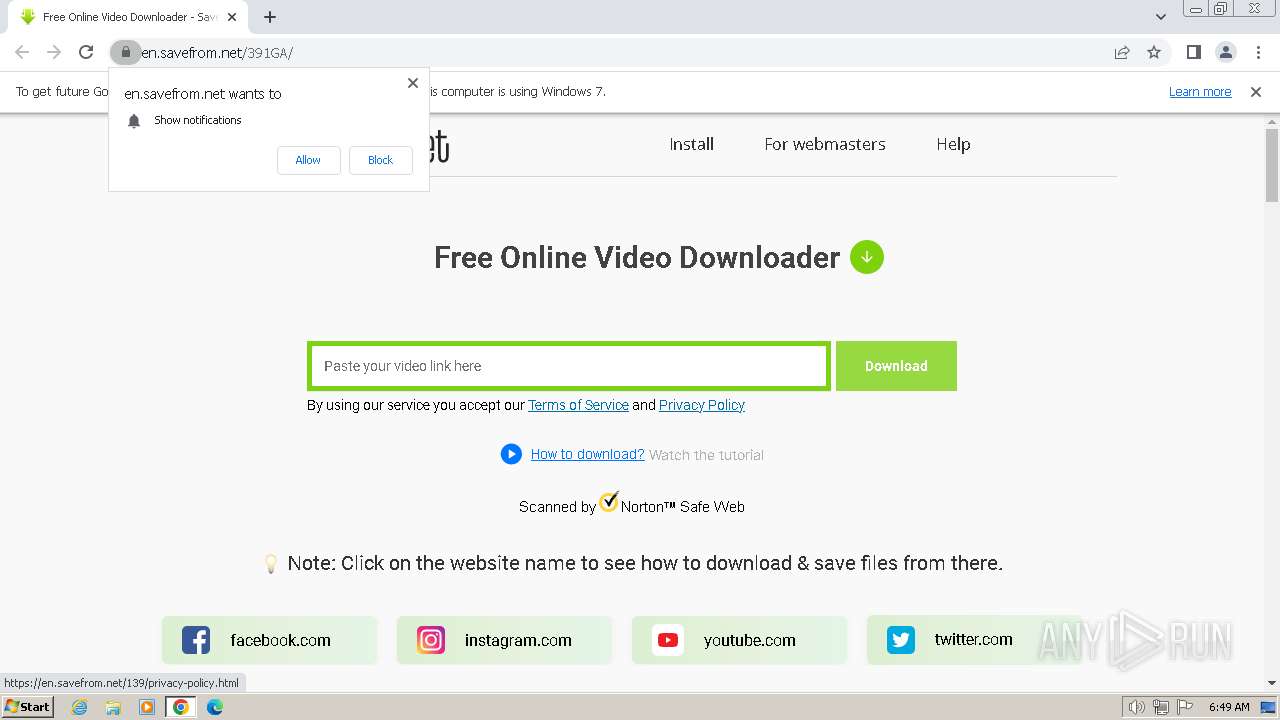
Task: Open the Chrome three-dot menu
Action: pyautogui.click(x=1258, y=52)
